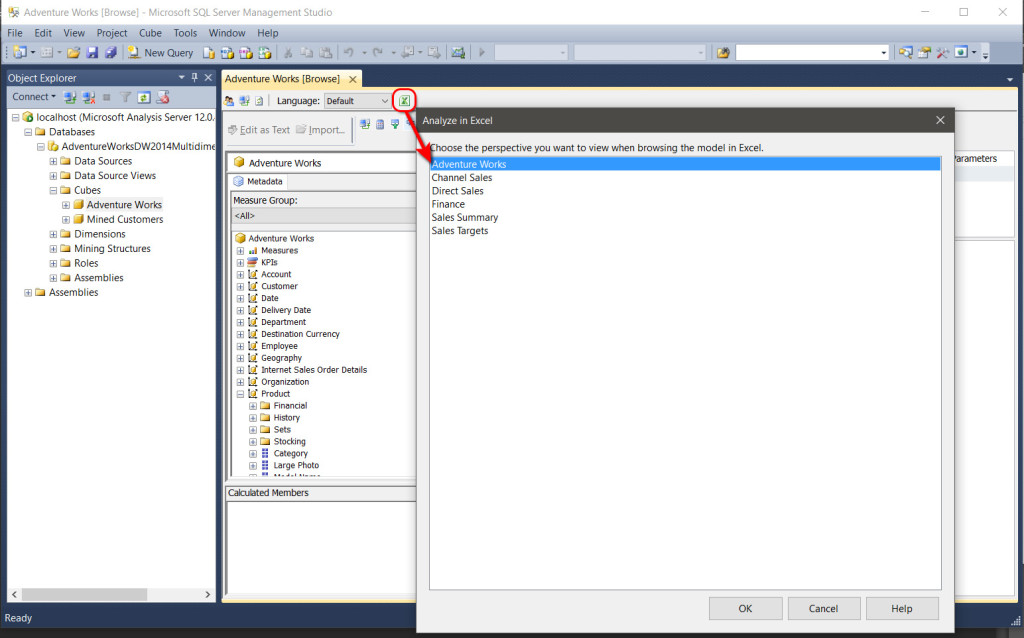Open the Cube menu
The height and width of the screenshot is (638, 1024).
click(150, 32)
